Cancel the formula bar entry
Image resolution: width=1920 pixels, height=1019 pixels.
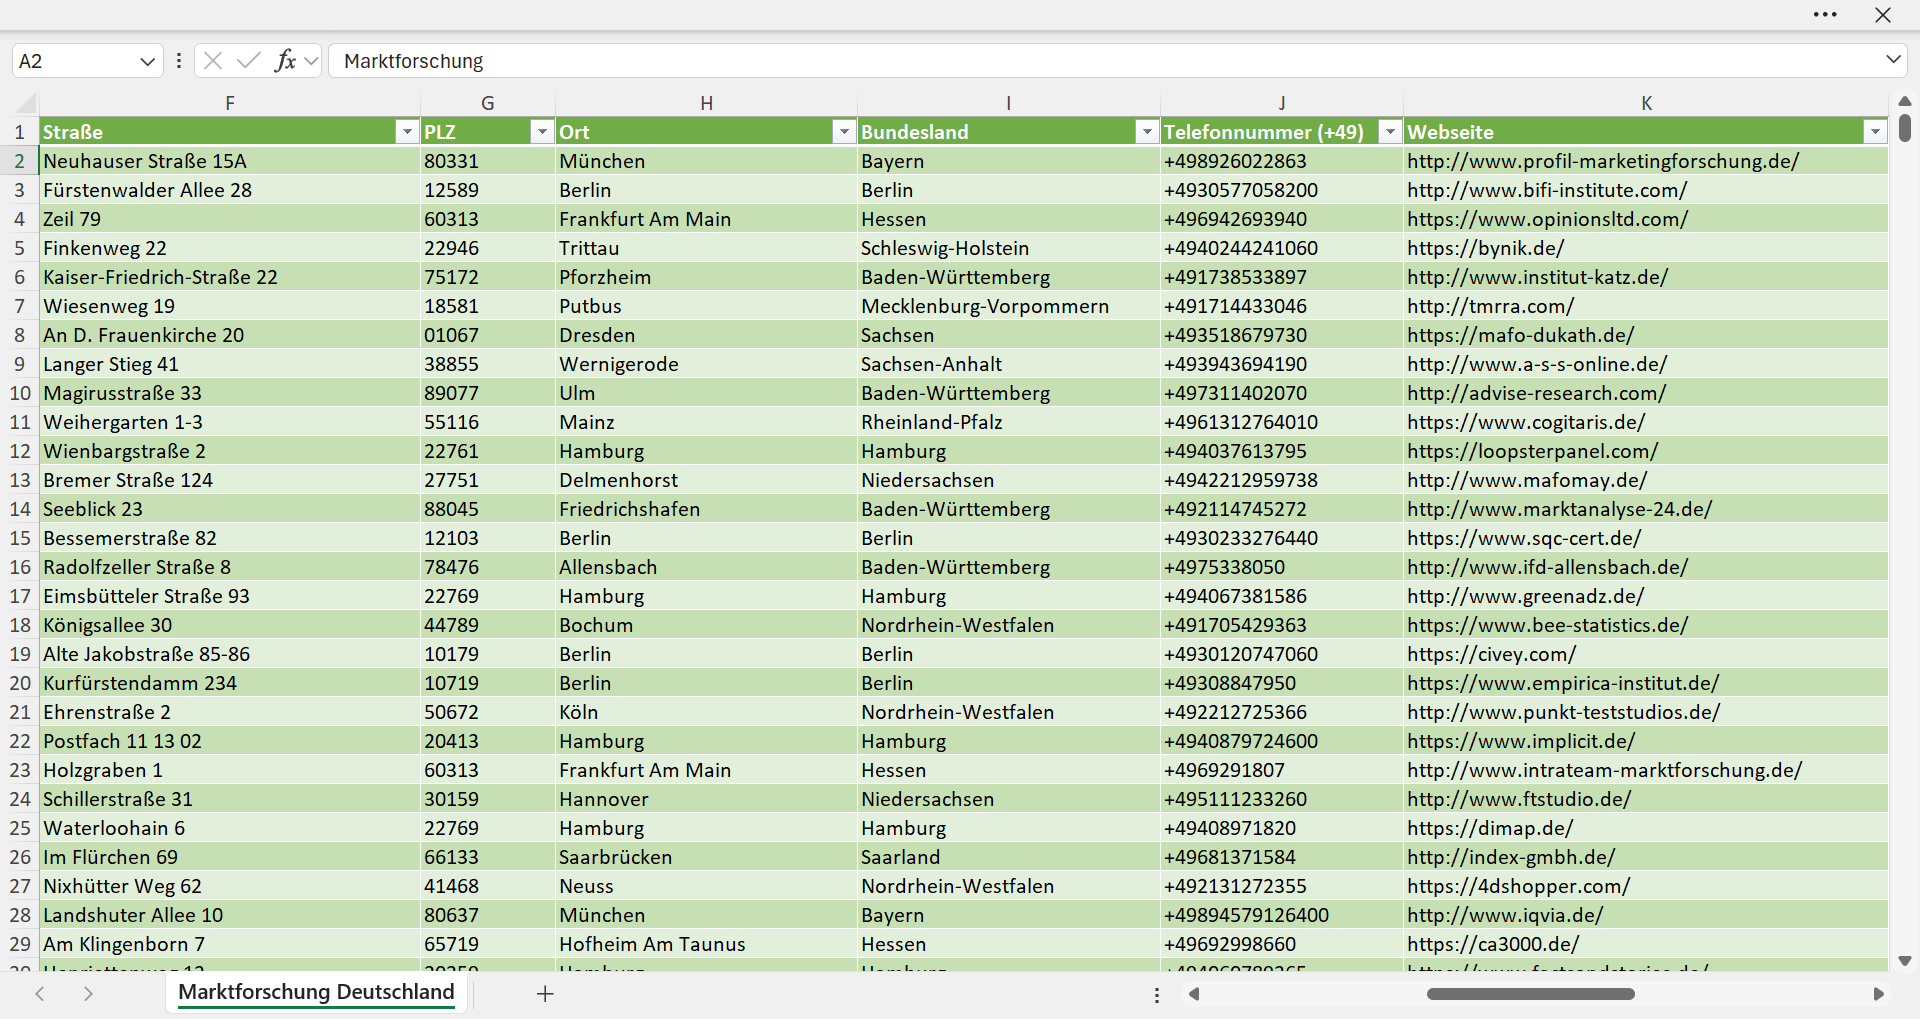click(x=213, y=61)
